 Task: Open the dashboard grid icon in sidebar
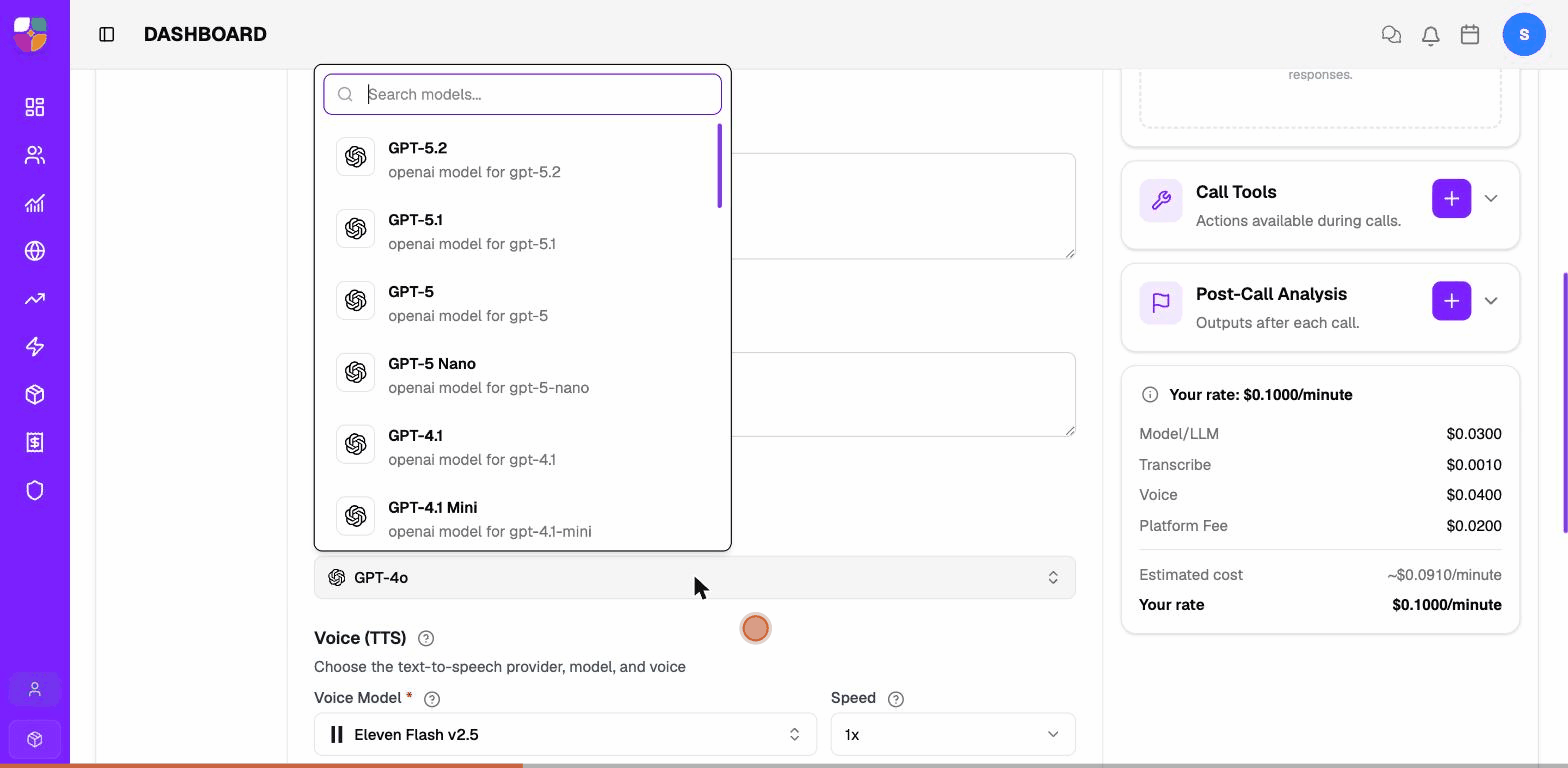(35, 107)
